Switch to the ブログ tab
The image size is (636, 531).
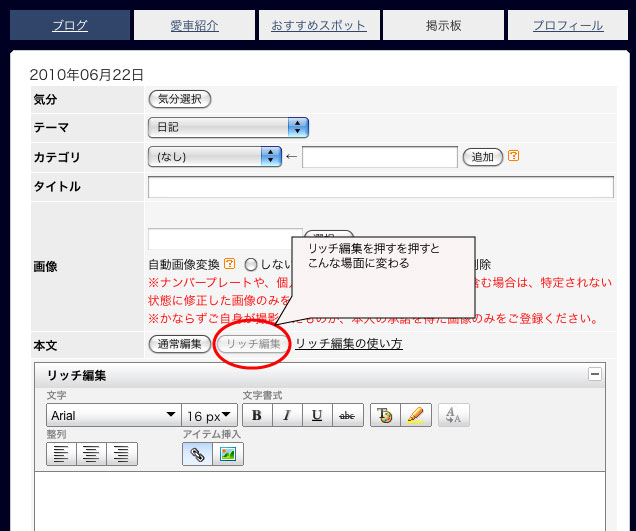[x=70, y=25]
